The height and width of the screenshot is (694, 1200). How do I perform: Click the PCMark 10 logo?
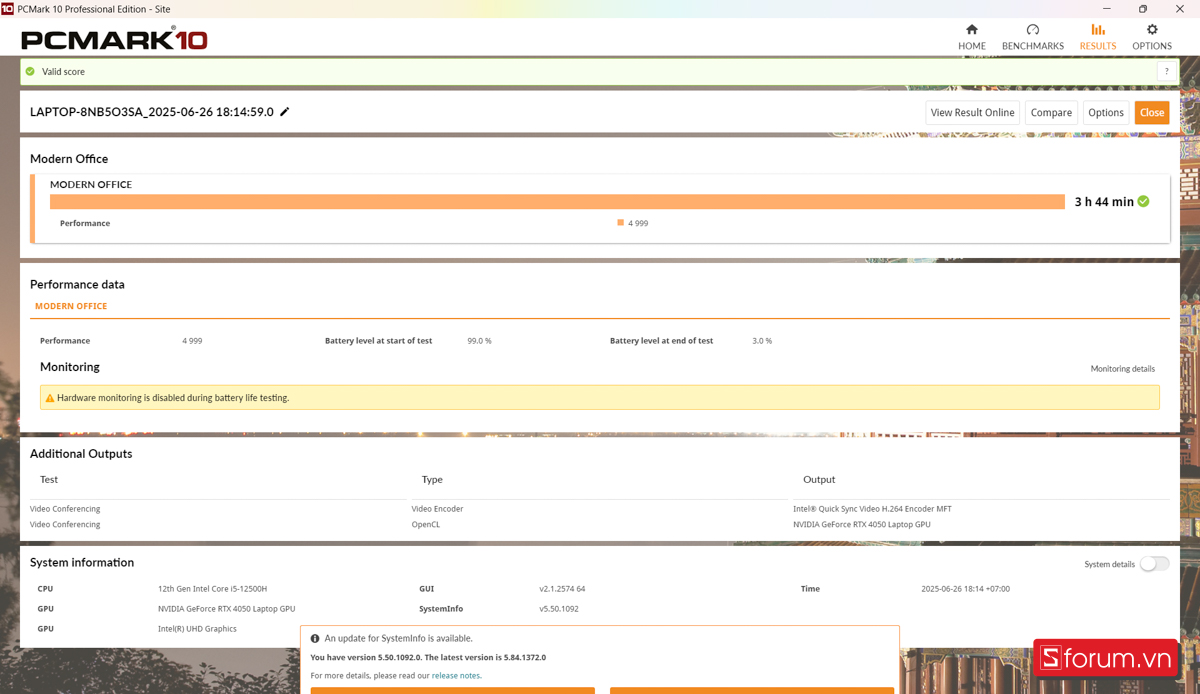point(114,40)
